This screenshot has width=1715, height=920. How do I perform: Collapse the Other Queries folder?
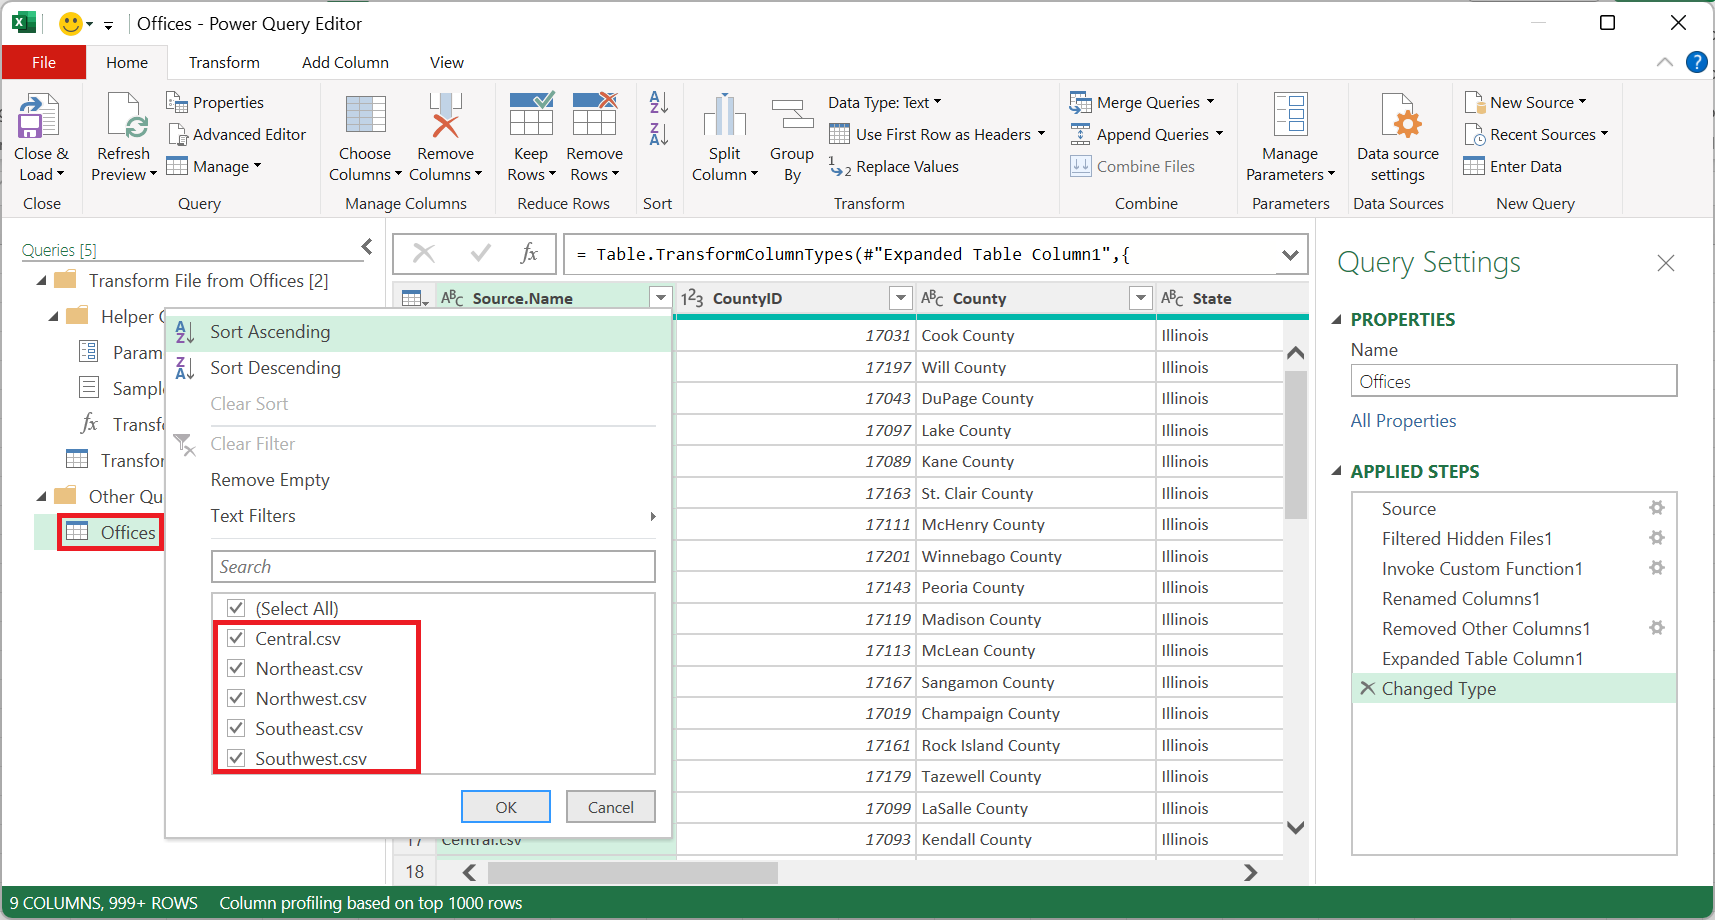tap(41, 497)
